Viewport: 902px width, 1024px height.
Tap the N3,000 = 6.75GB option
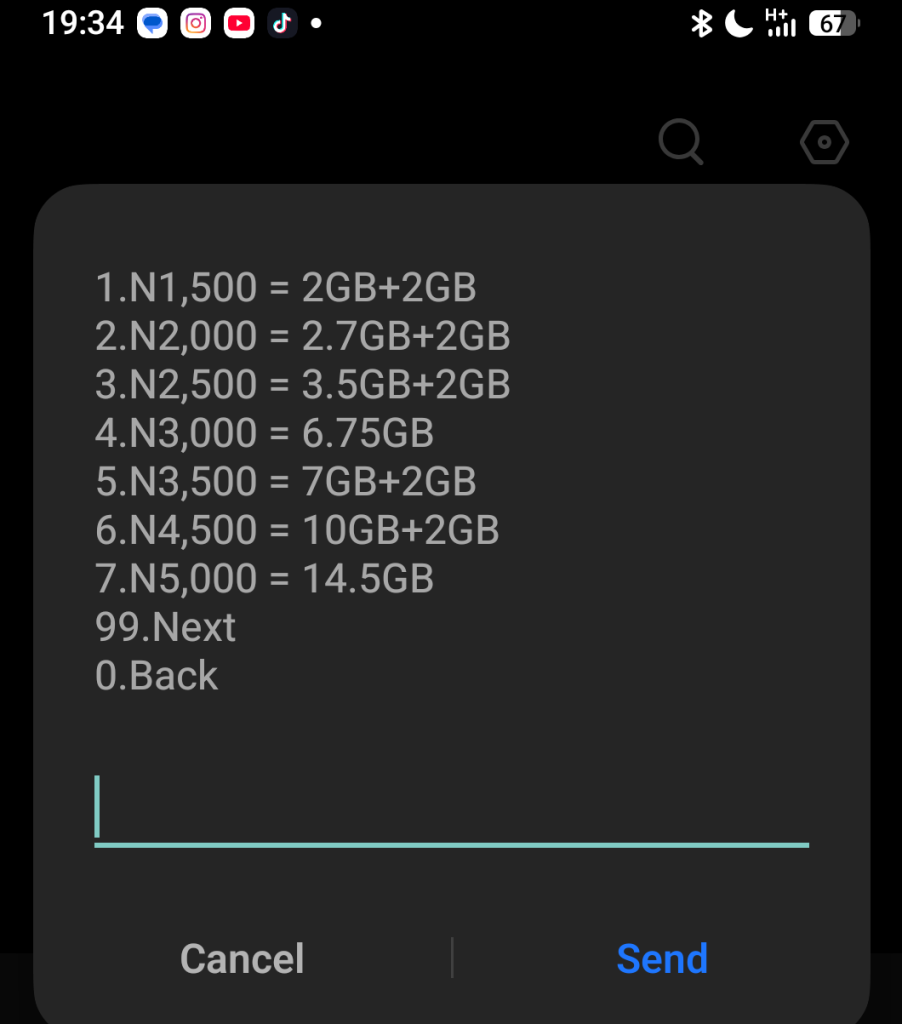[264, 433]
